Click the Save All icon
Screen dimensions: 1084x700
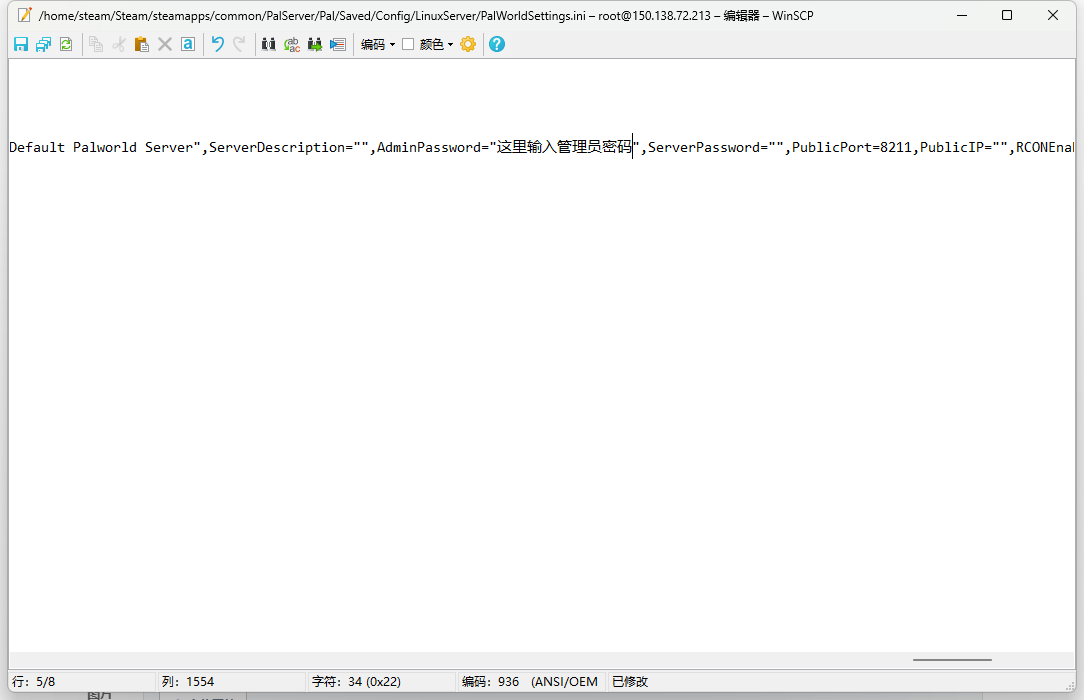point(44,44)
